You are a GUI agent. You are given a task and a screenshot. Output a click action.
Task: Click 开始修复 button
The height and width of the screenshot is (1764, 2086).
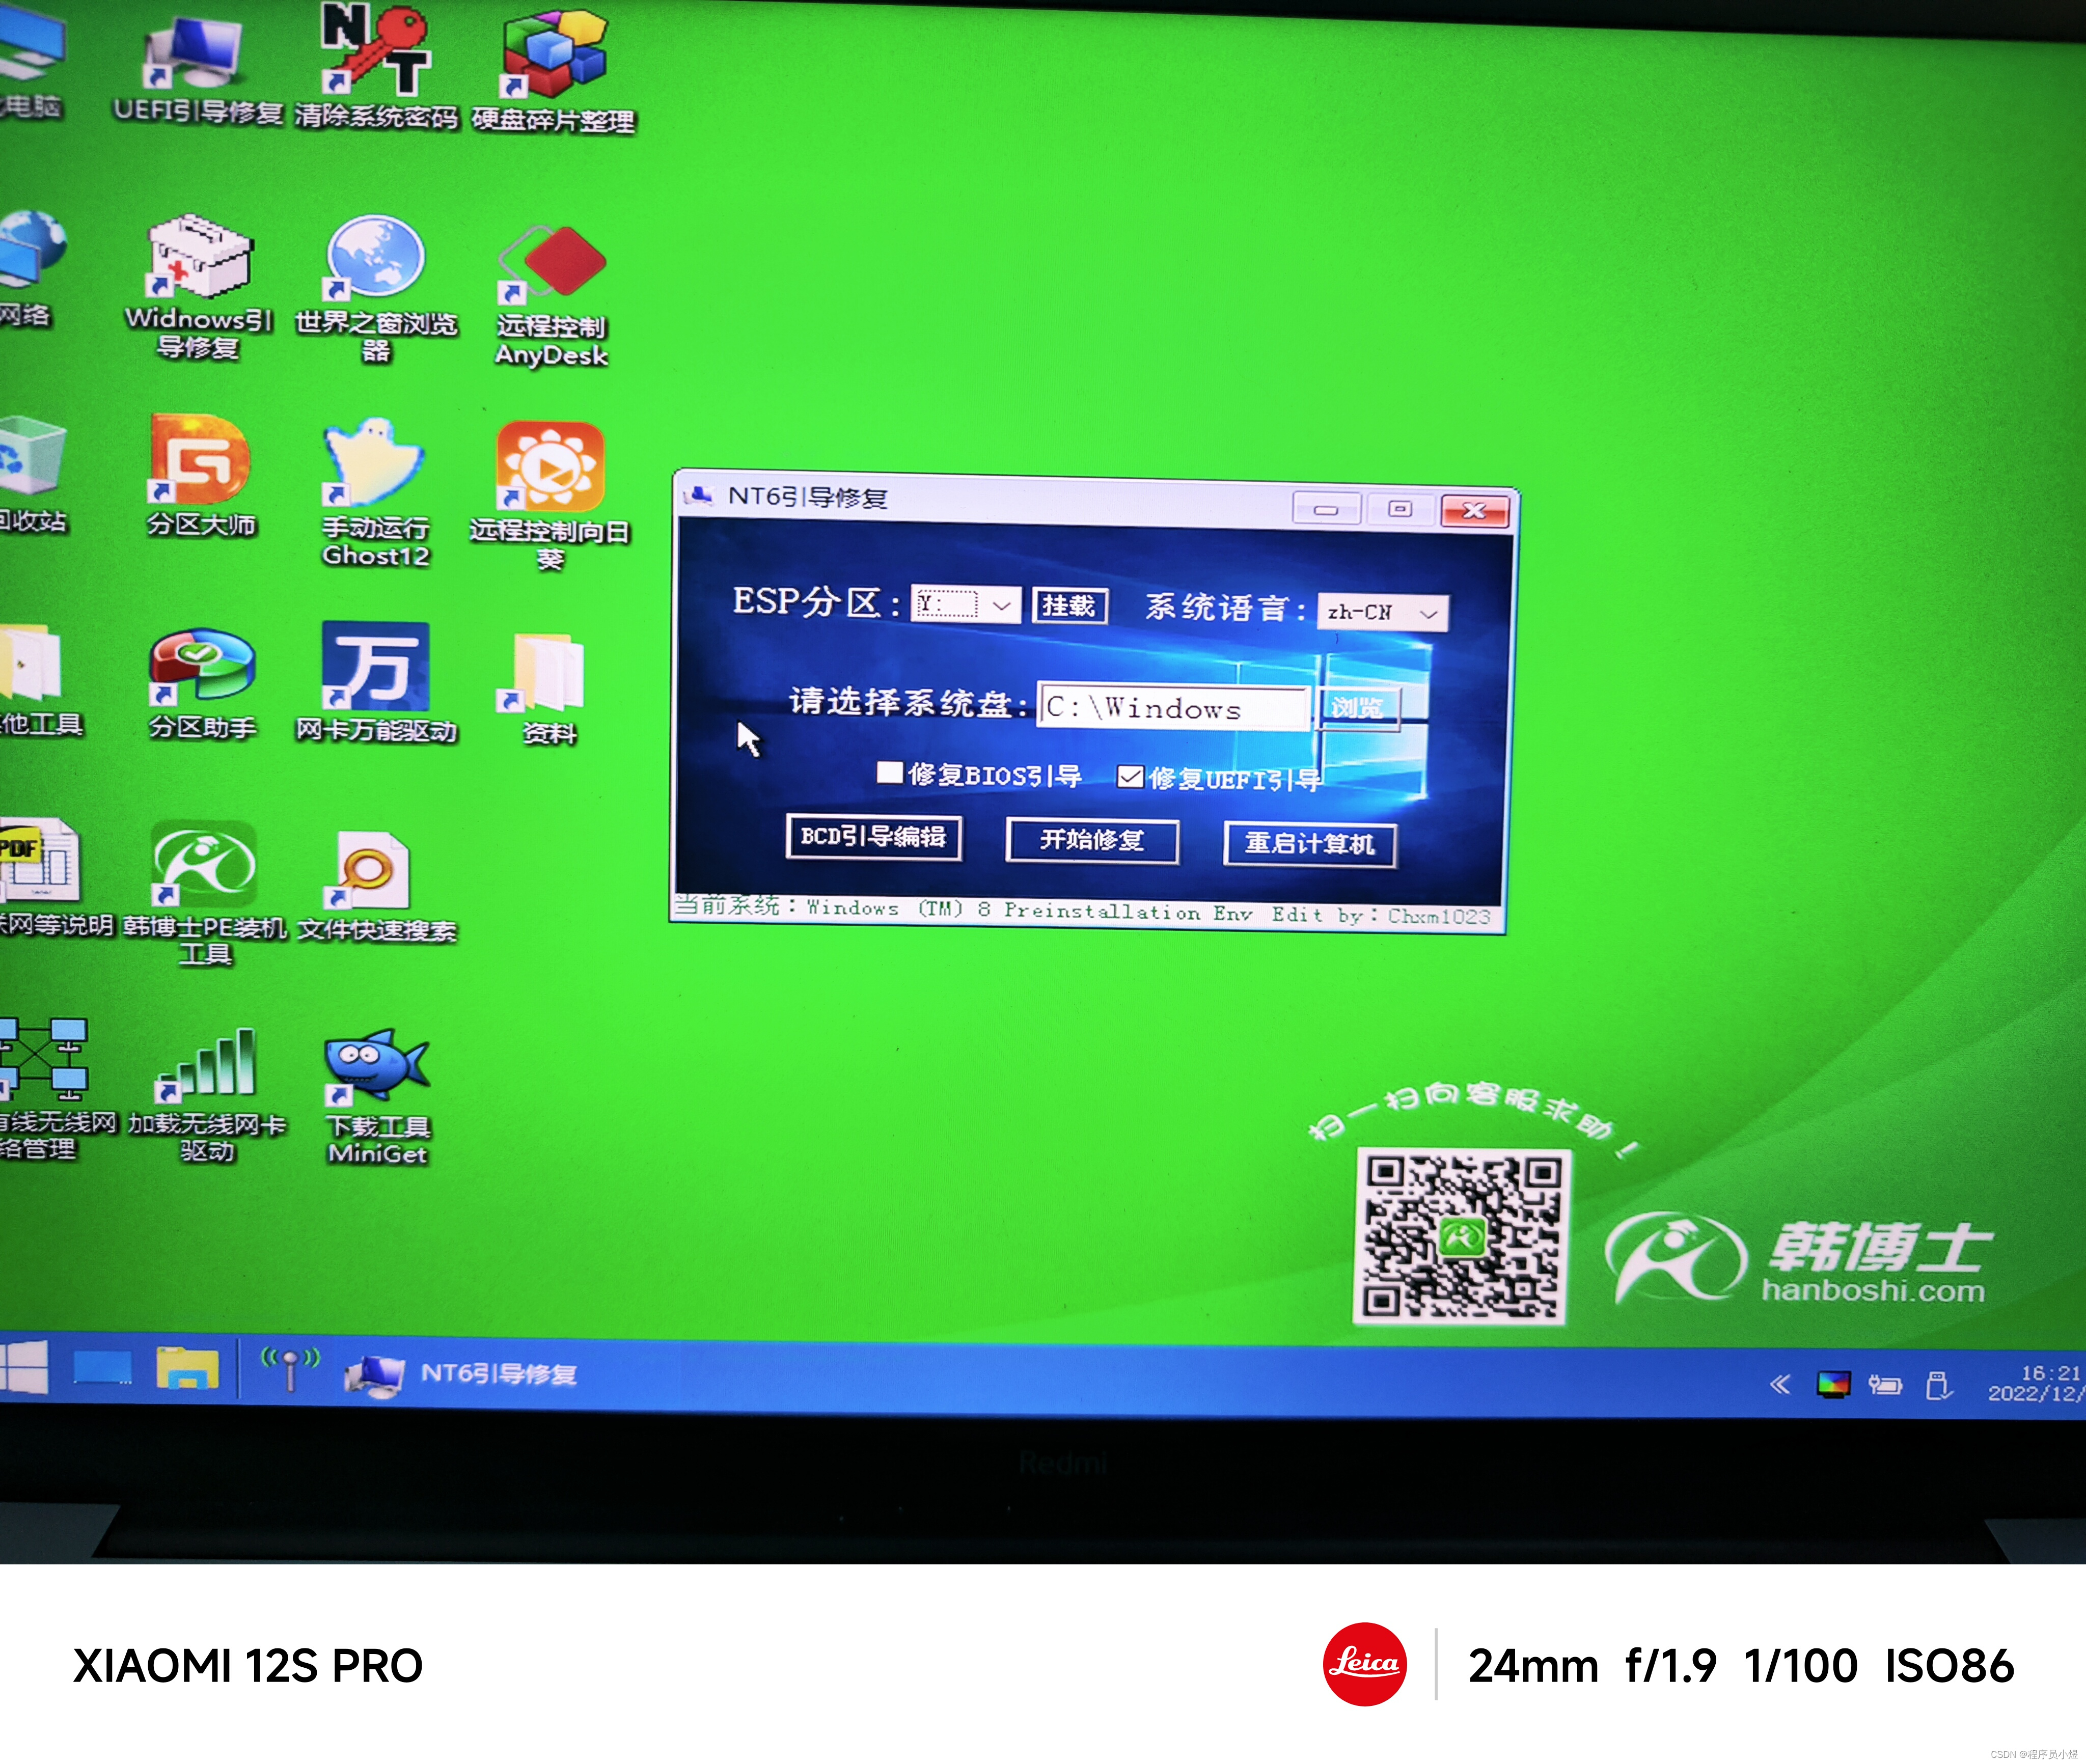click(1091, 840)
